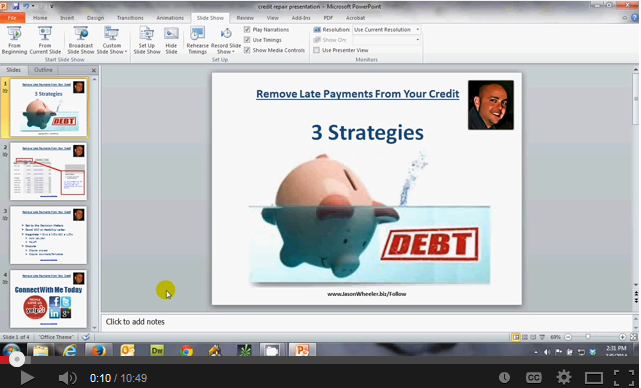Play the video
641x388 pixels.
coord(27,378)
